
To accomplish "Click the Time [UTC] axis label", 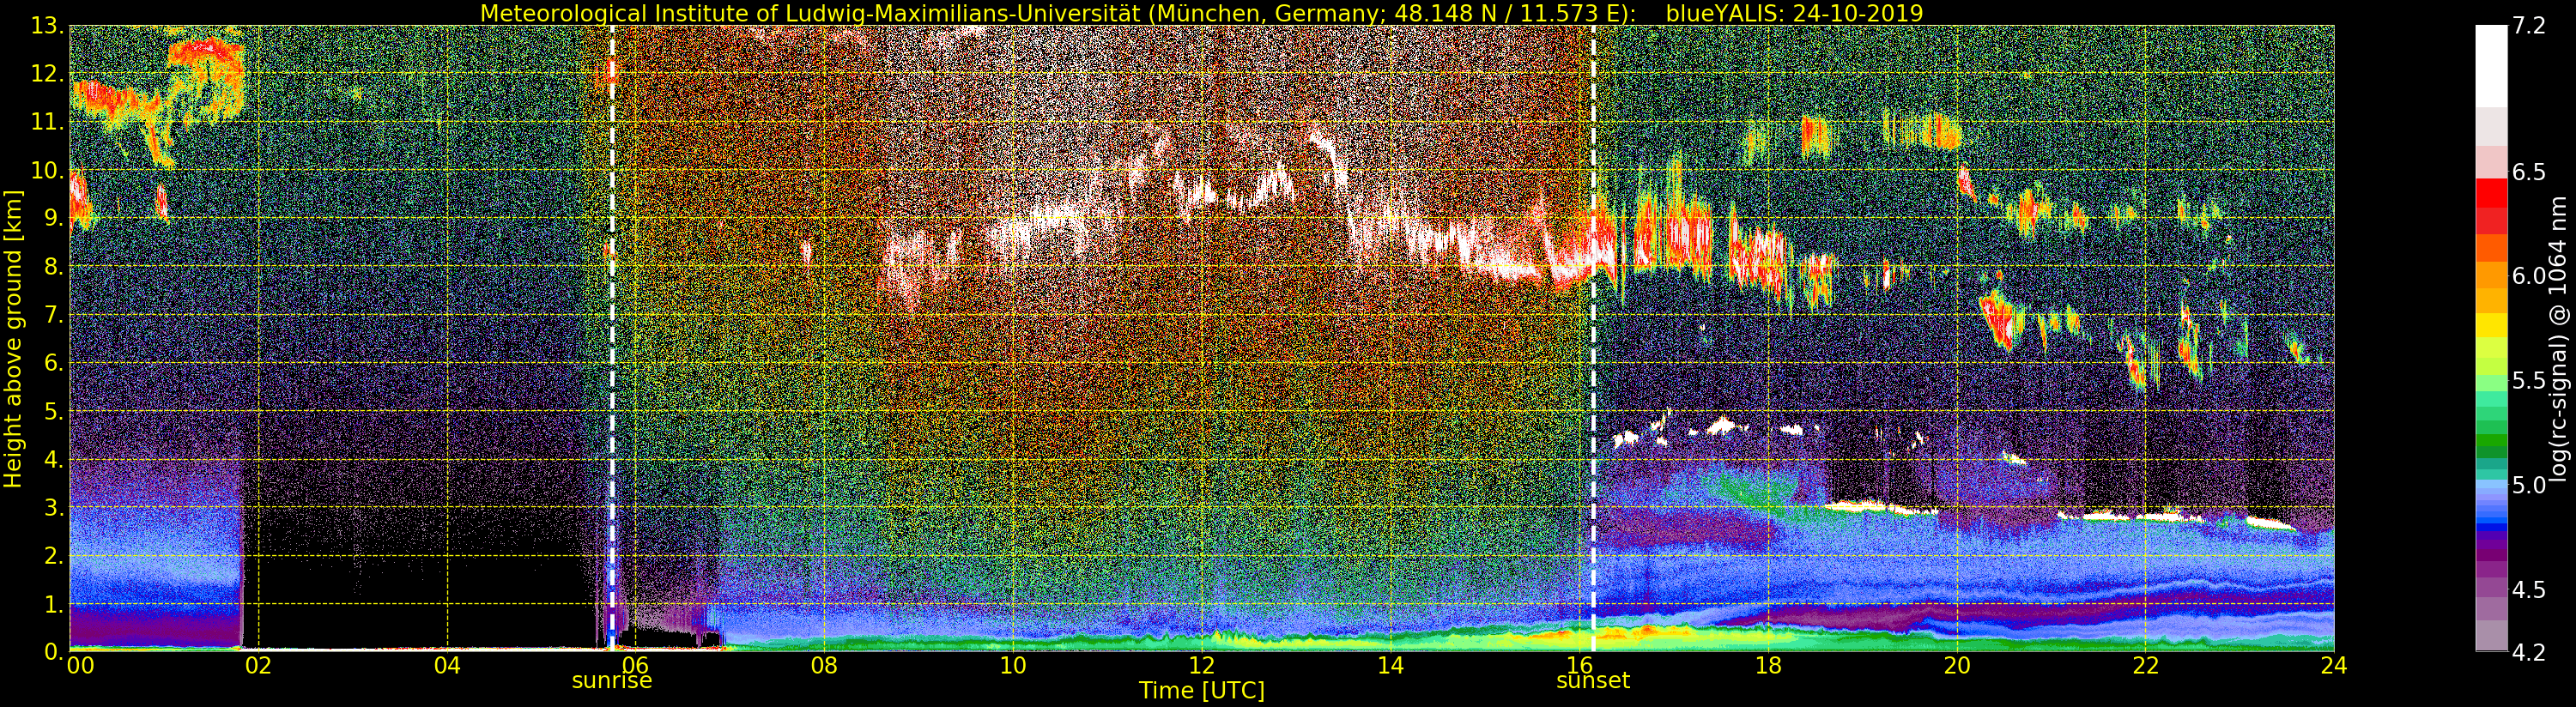I will pyautogui.click(x=1201, y=691).
